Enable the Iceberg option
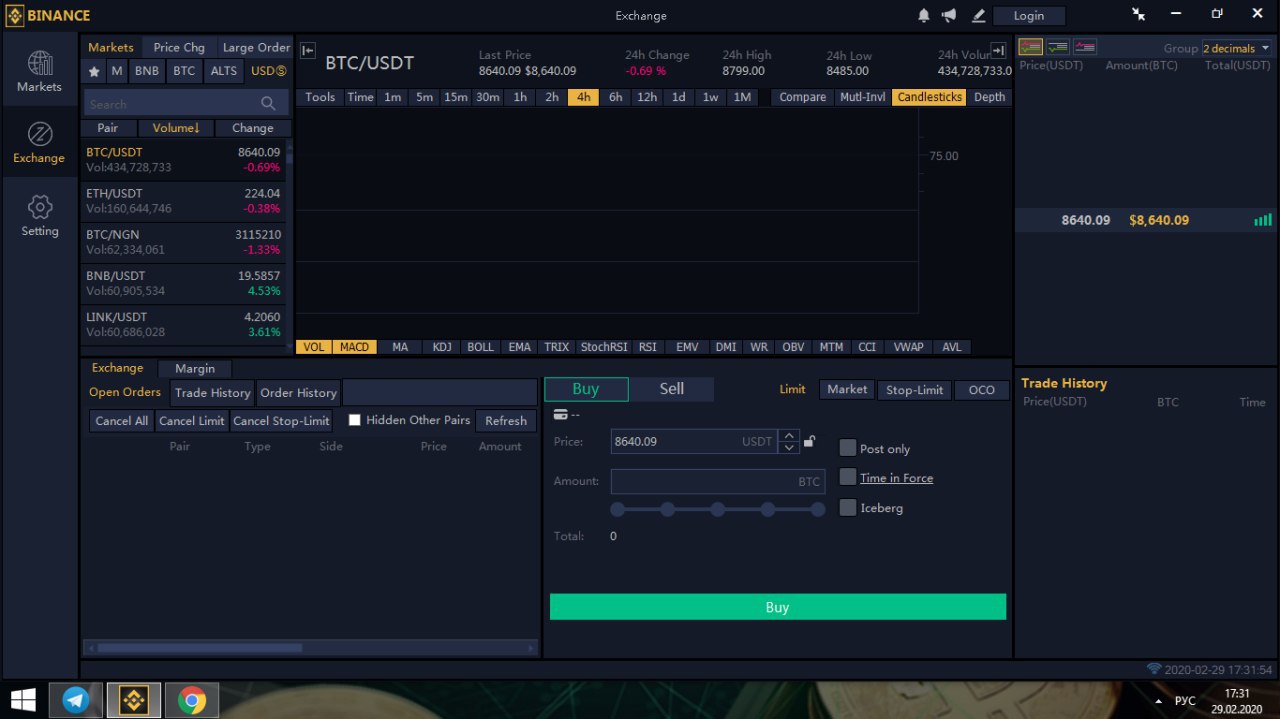1280x719 pixels. [848, 507]
